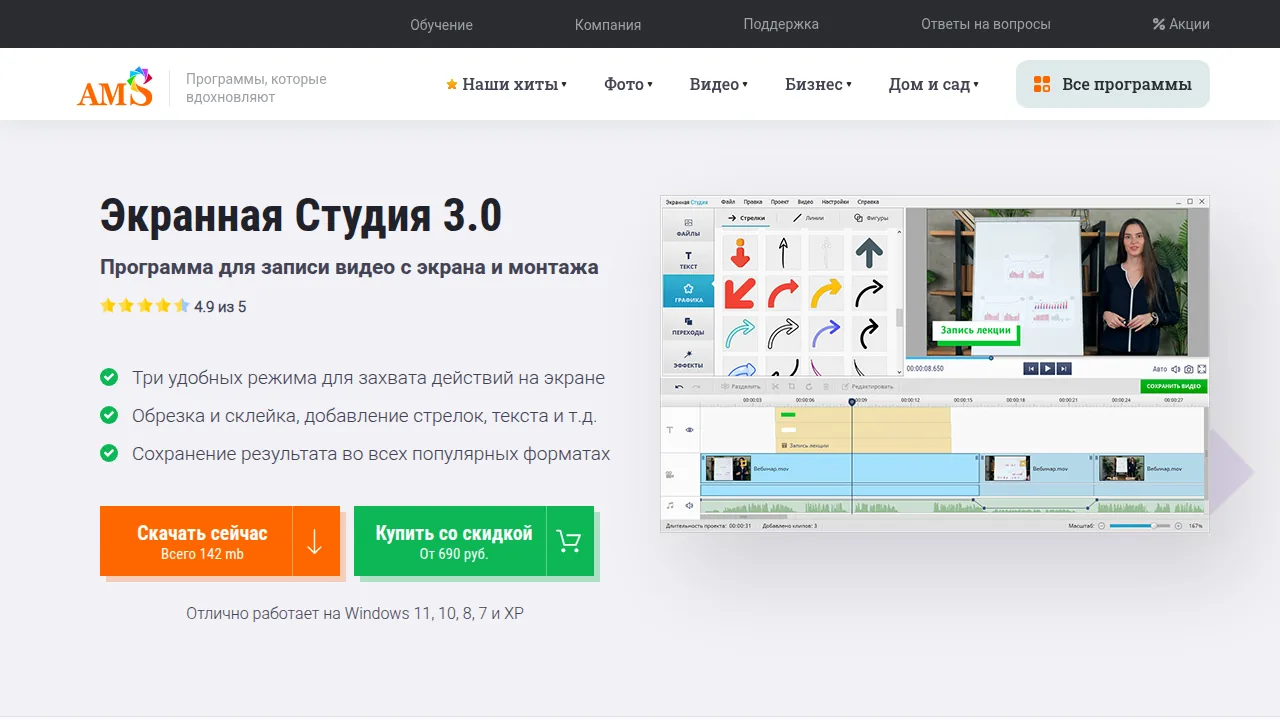
Task: Select the red down arrow with orange dot
Action: [740, 253]
